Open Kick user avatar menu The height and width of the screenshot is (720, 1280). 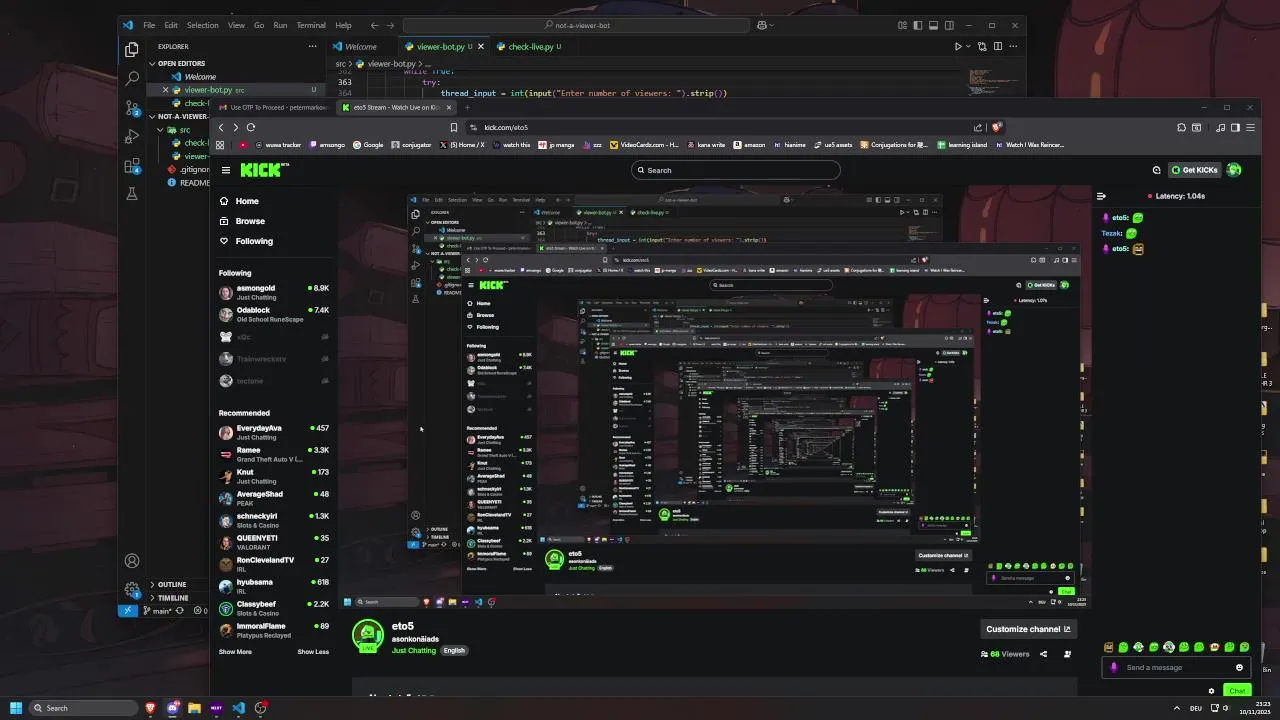tap(1234, 170)
